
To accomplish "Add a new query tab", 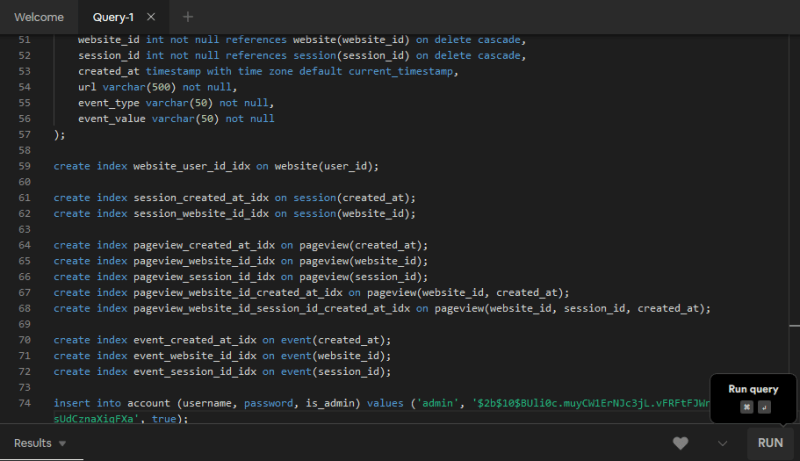I will pos(188,17).
